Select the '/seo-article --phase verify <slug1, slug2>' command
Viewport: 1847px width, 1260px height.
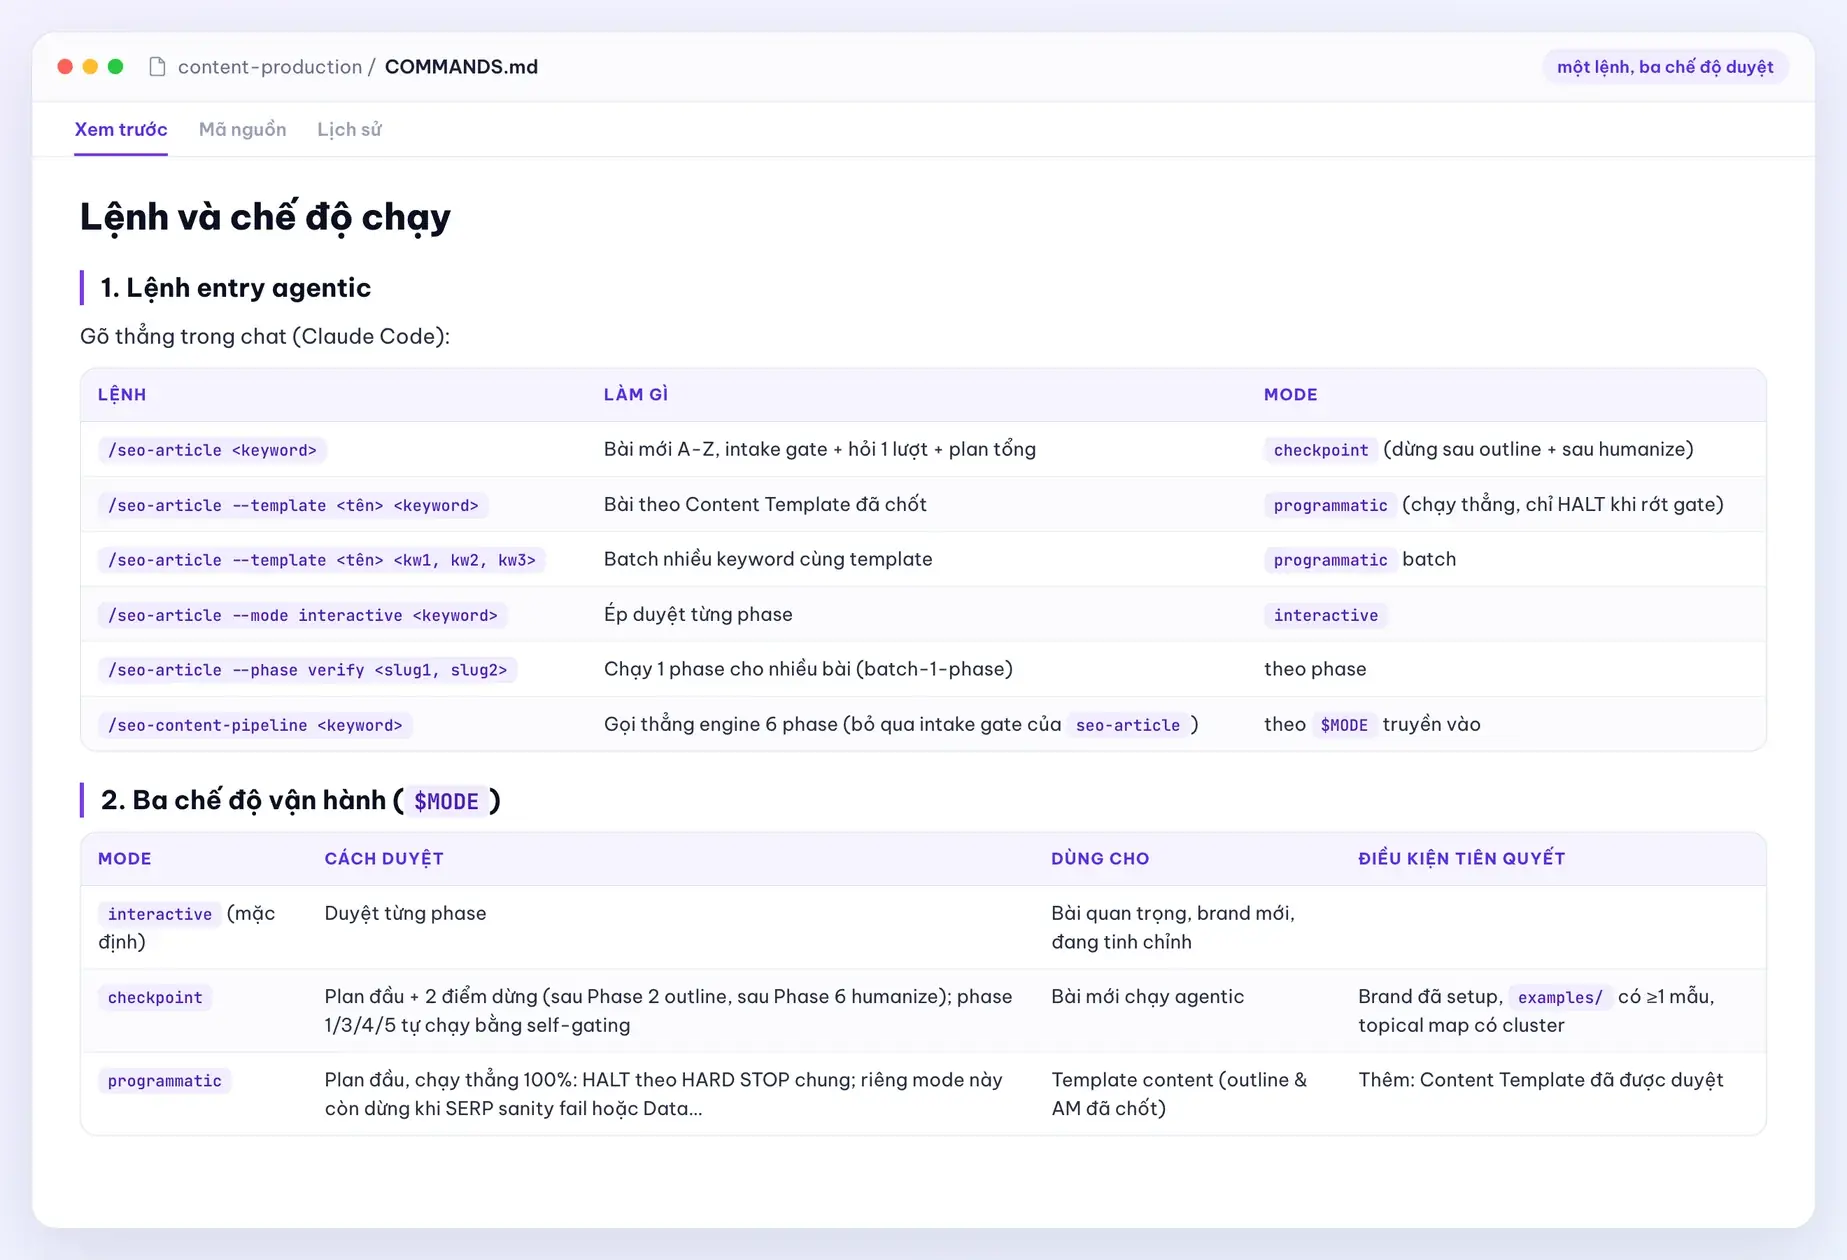[308, 670]
